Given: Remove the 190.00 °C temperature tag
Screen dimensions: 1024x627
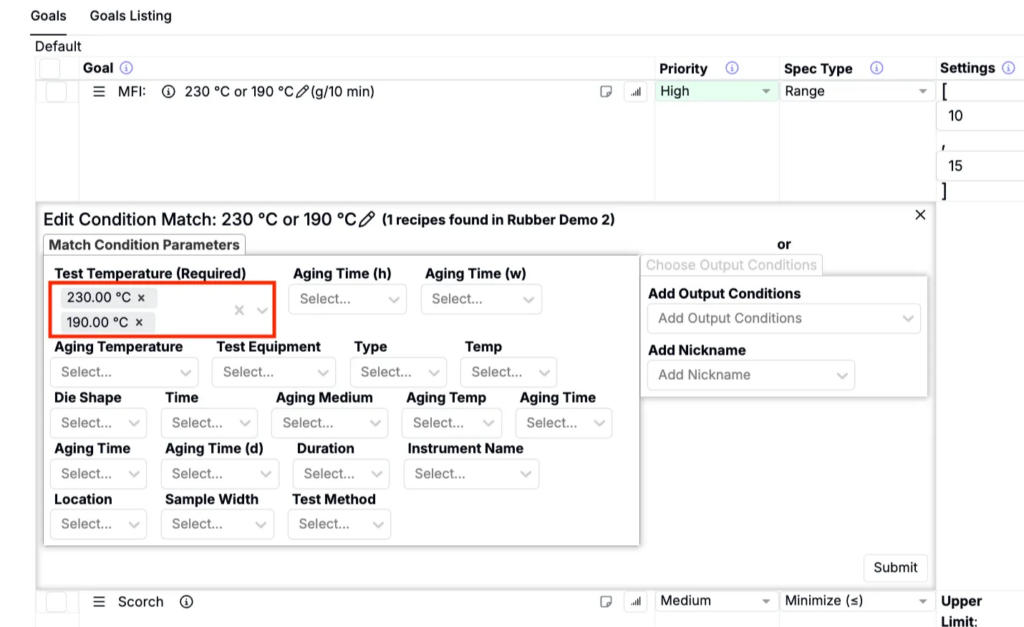Looking at the screenshot, I should [139, 322].
